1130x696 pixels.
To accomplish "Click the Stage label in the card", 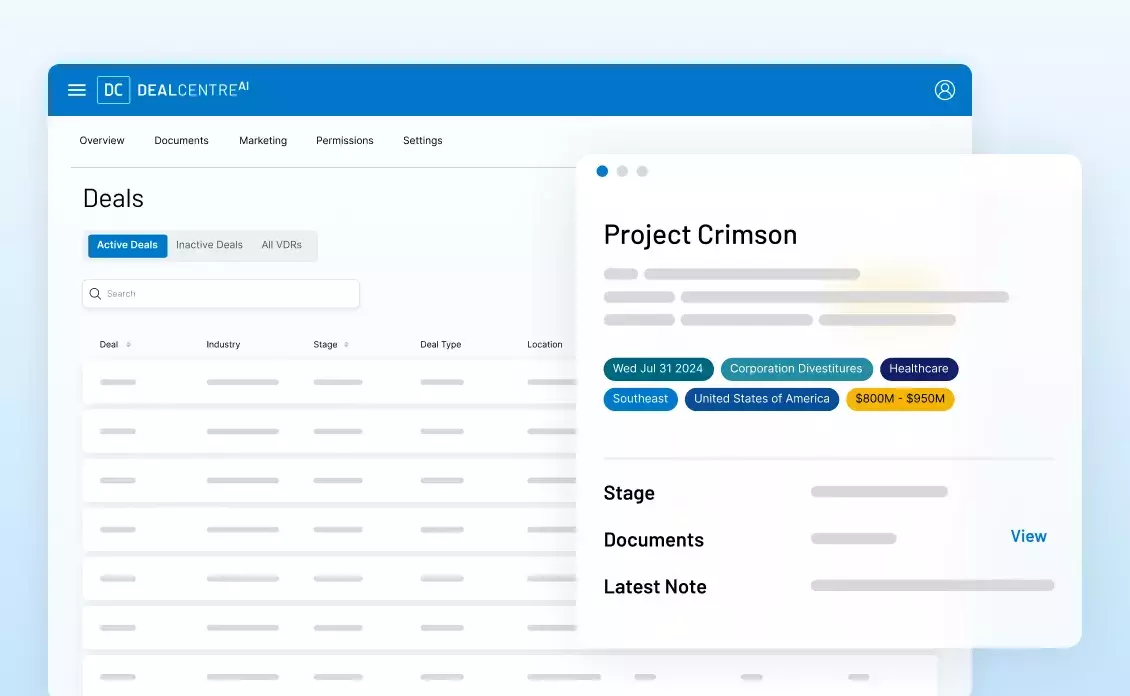I will pyautogui.click(x=629, y=493).
